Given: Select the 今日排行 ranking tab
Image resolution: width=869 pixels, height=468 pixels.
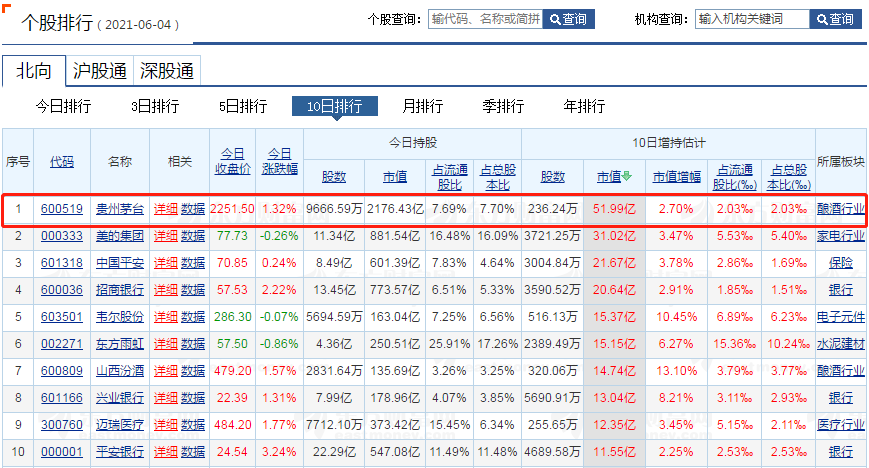Looking at the screenshot, I should (63, 106).
